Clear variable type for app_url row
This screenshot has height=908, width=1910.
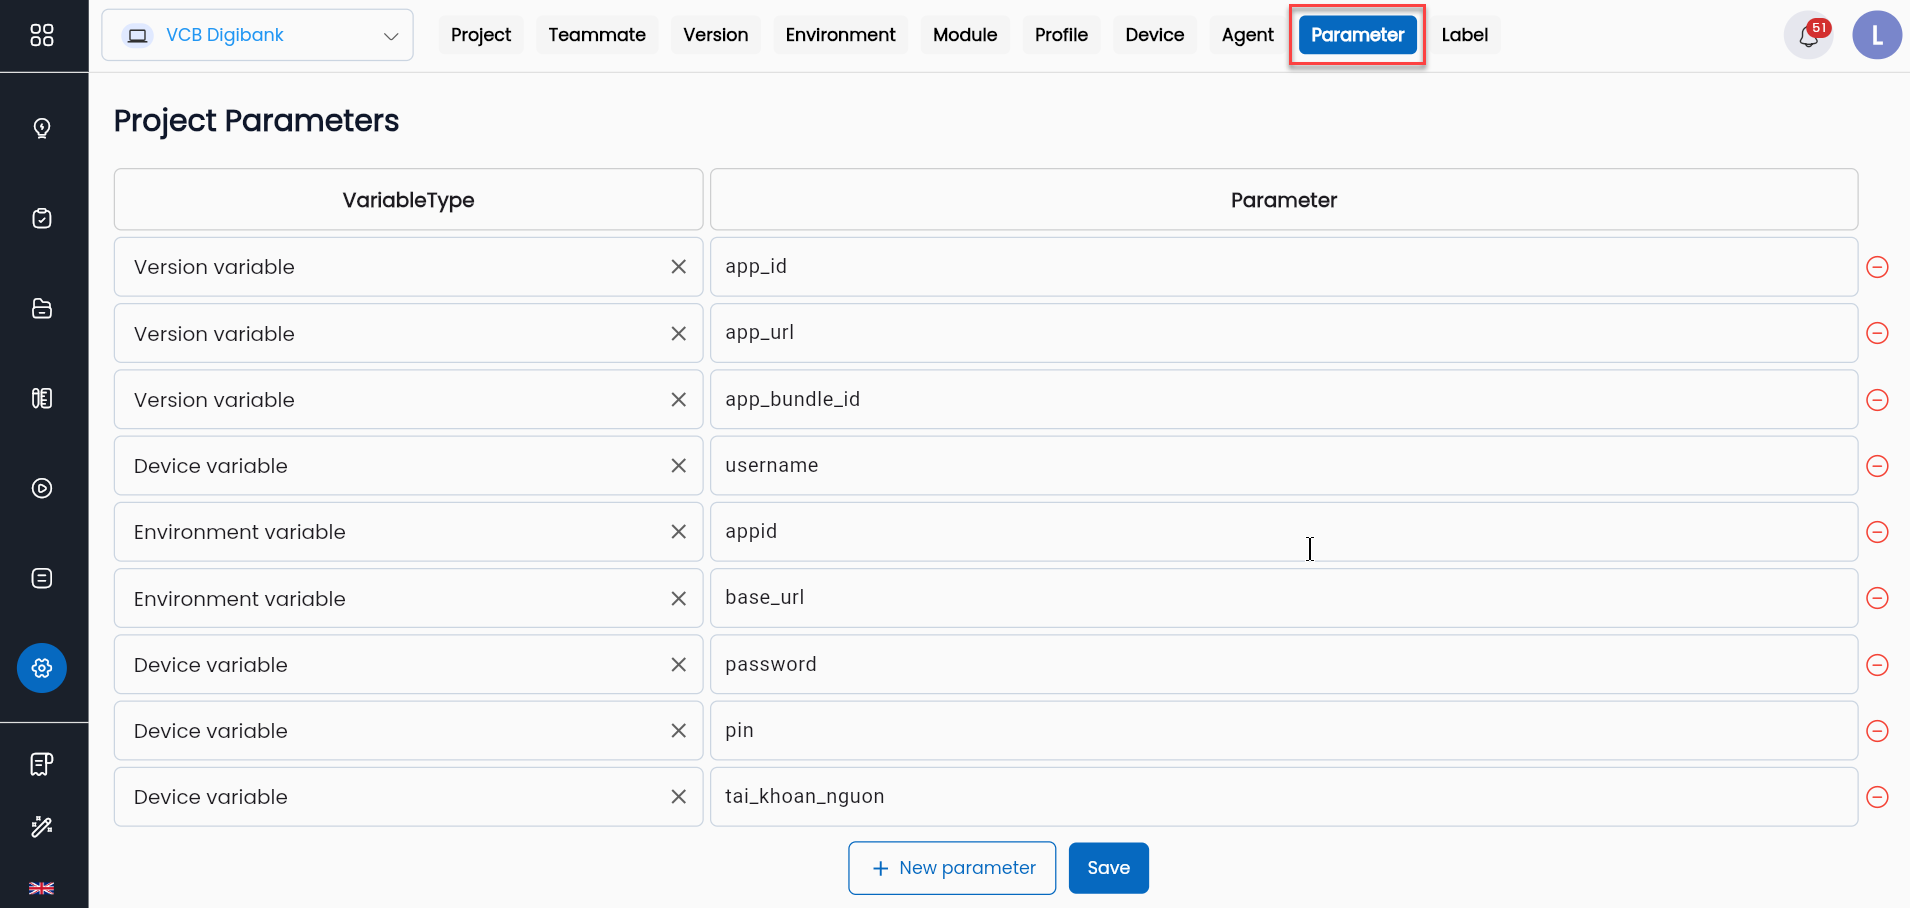pos(679,334)
